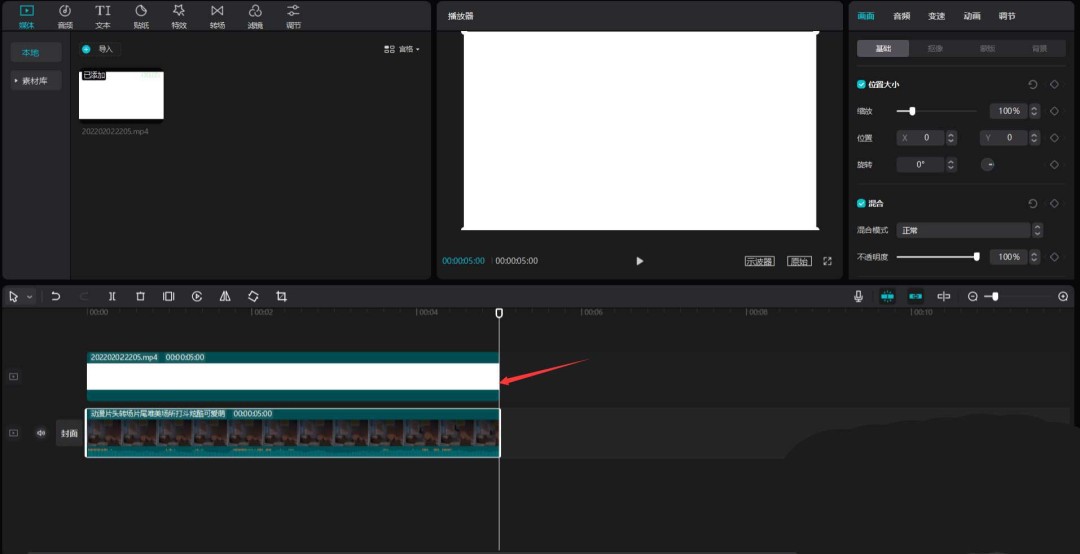Click the 不透明度 opacity slider handle
Image resolution: width=1080 pixels, height=554 pixels.
[x=976, y=257]
